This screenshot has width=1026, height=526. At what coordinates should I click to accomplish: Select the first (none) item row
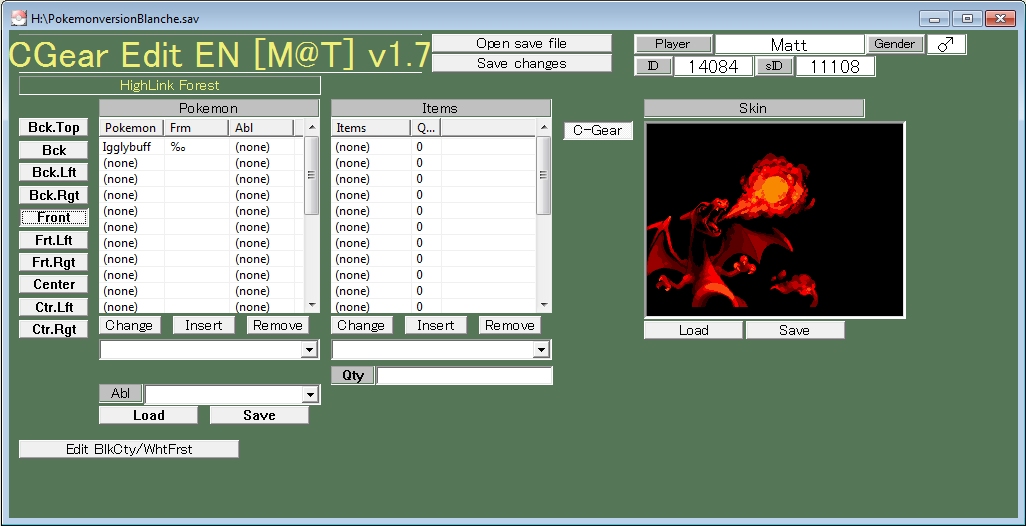tap(434, 147)
